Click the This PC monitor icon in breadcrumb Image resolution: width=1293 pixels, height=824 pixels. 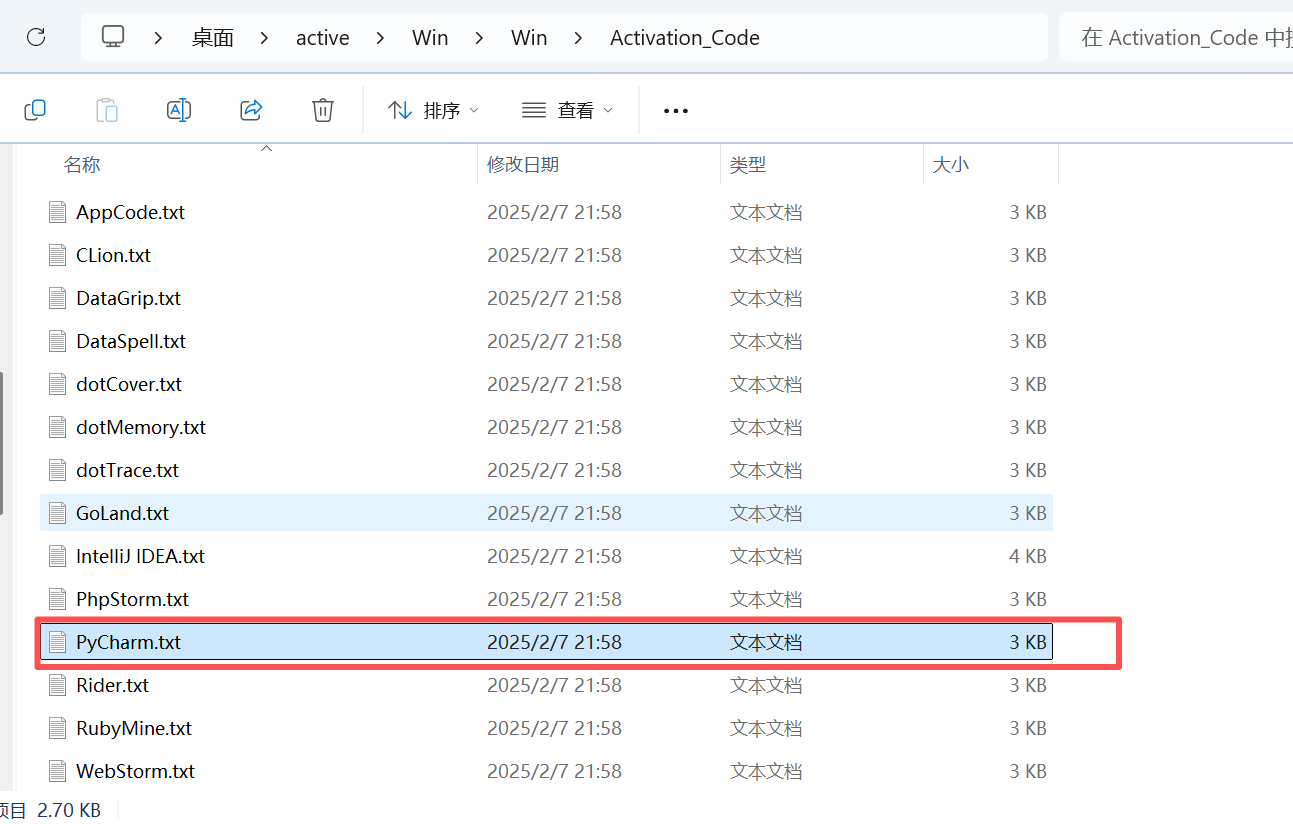pos(113,37)
